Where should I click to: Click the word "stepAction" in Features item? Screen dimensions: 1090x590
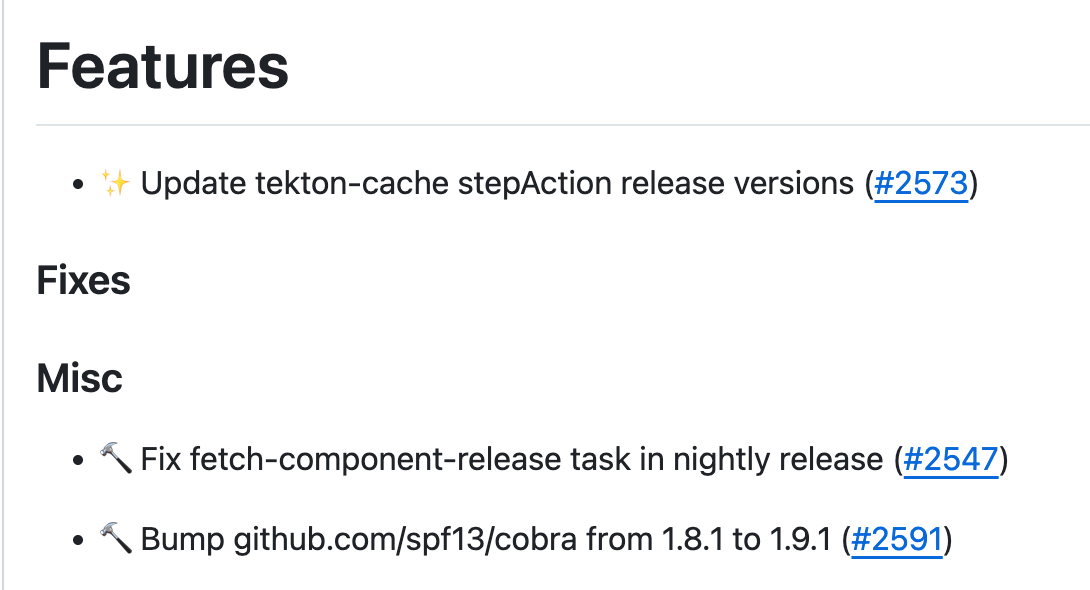click(x=548, y=184)
